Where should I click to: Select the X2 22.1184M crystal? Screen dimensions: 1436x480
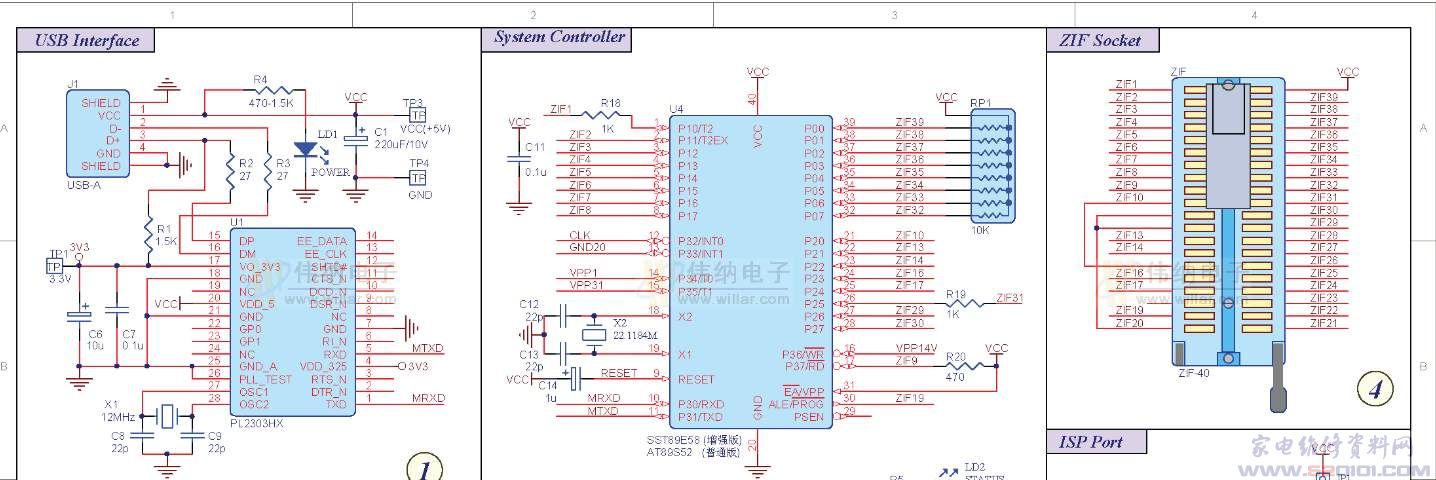(594, 335)
